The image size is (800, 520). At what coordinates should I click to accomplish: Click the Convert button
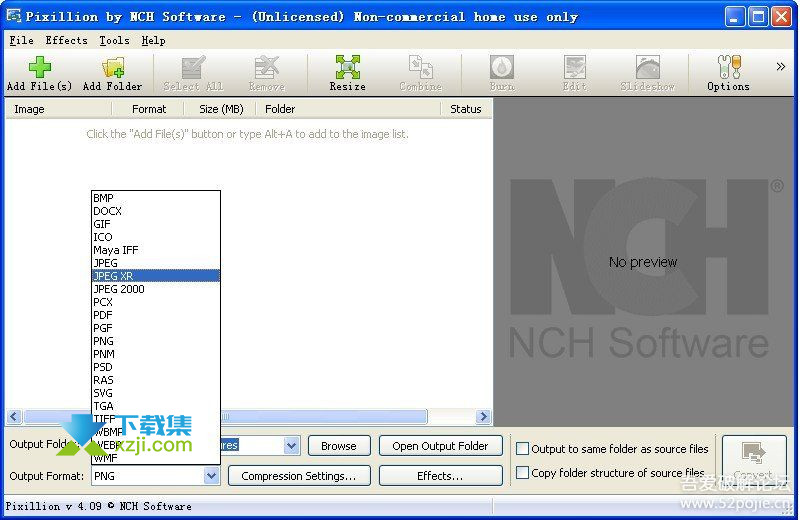[x=754, y=461]
